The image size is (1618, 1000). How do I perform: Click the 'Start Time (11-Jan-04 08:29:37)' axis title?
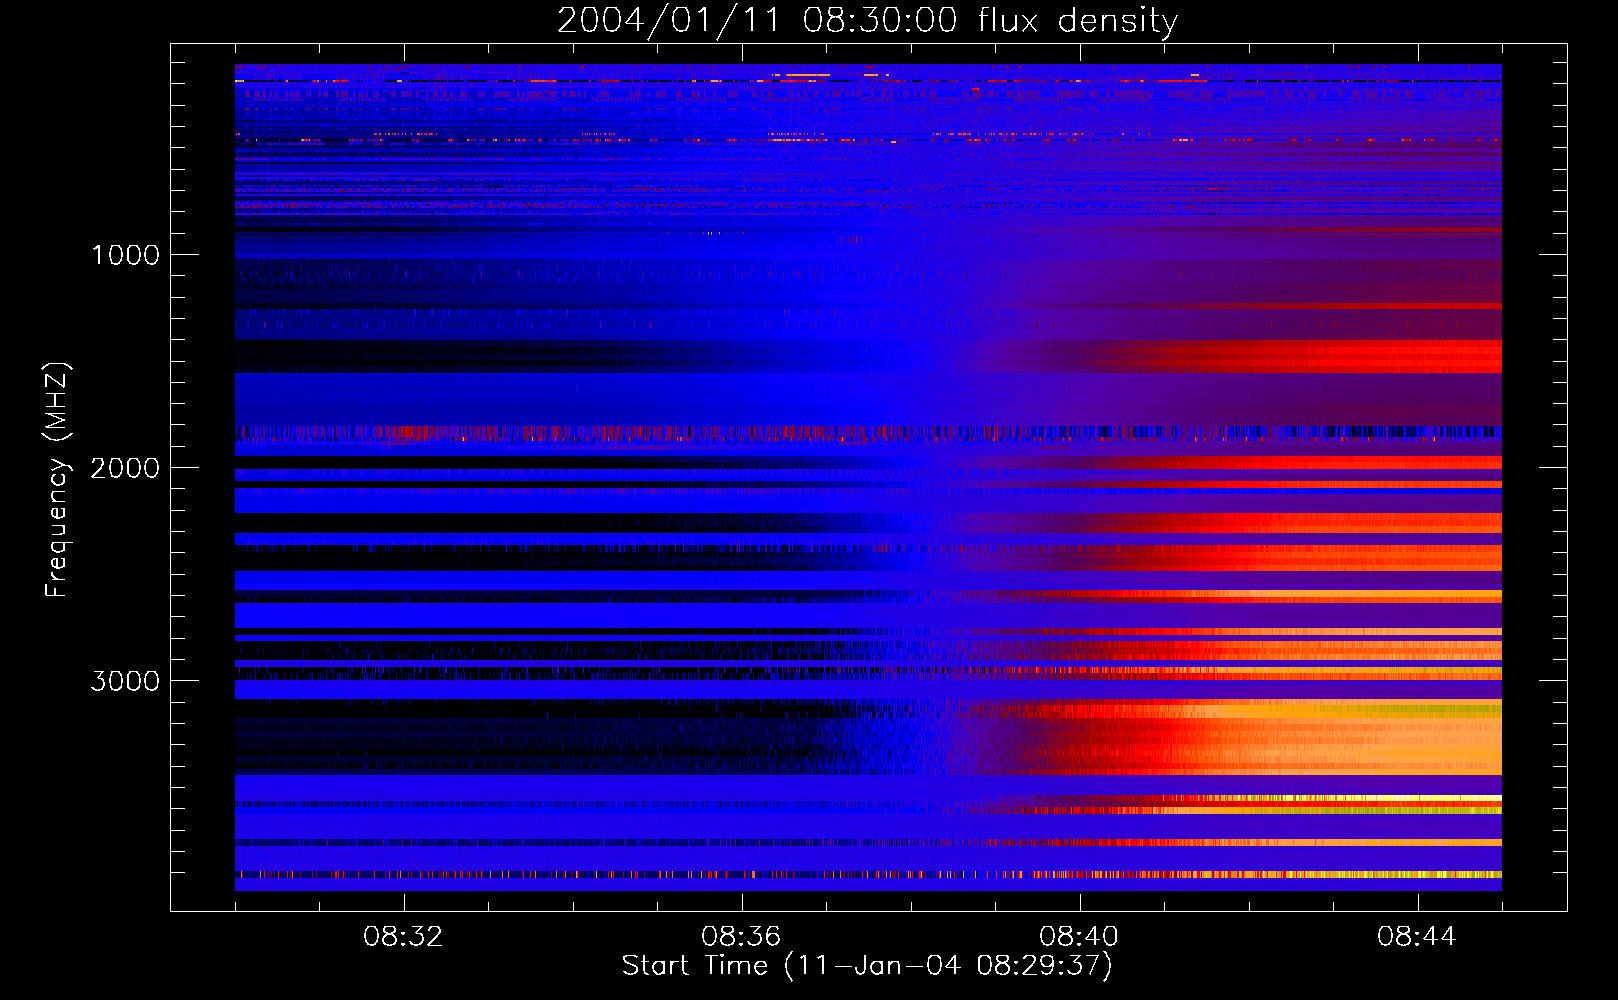pos(867,966)
